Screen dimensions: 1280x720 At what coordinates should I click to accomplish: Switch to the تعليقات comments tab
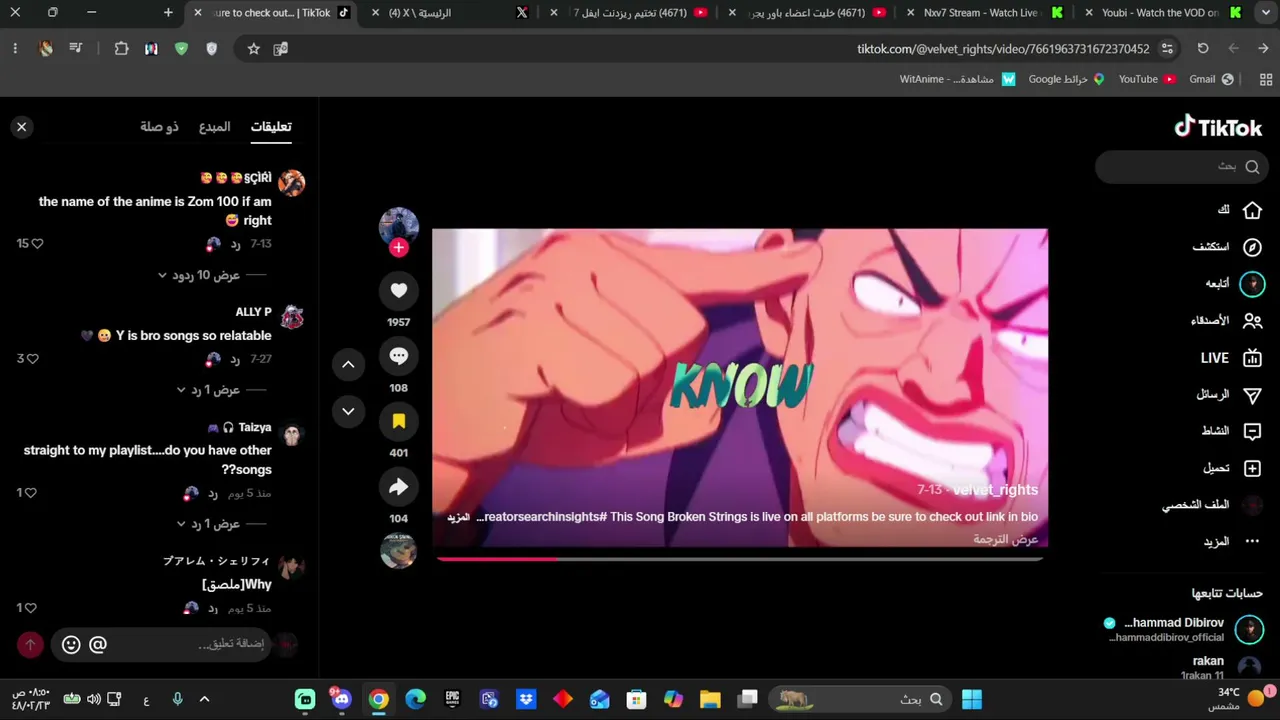tap(271, 127)
